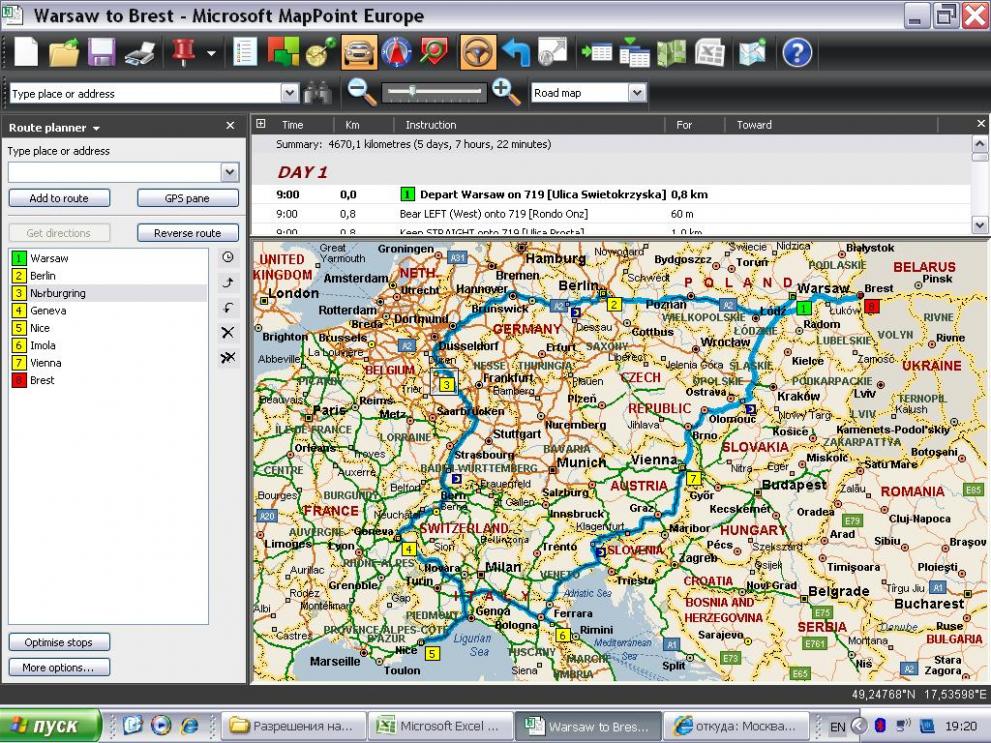Screen dimensions: 991x743
Task: Click the toolbar place or address field
Action: pyautogui.click(x=145, y=94)
